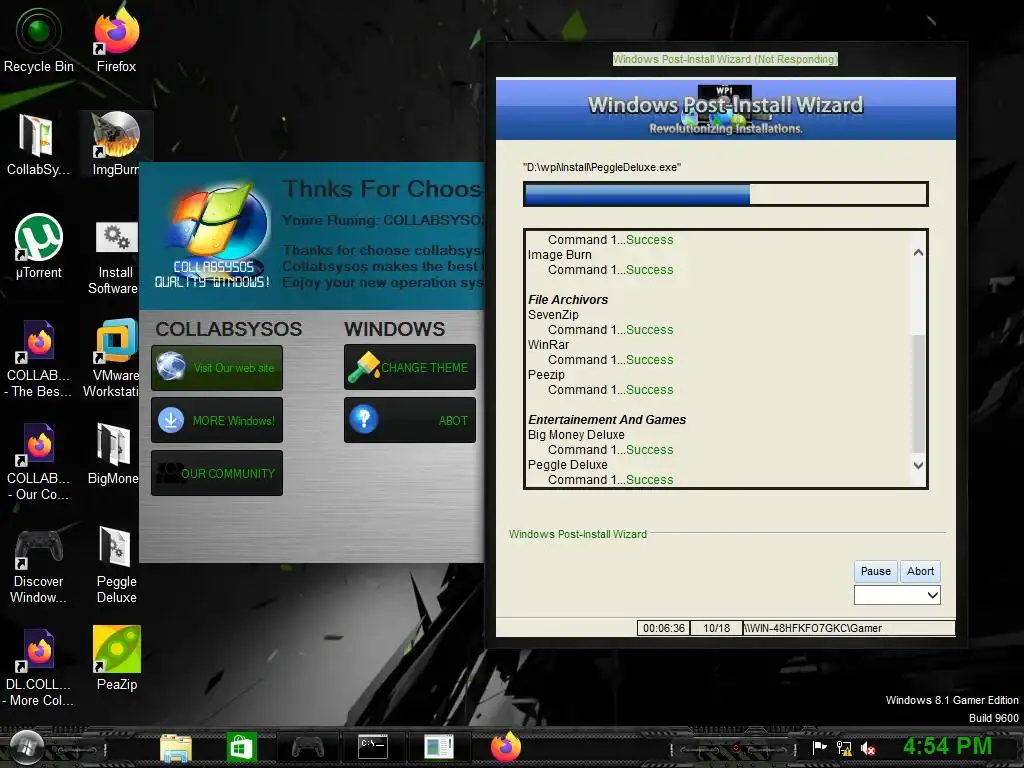Open the Peggle Deluxe desktop icon
The height and width of the screenshot is (768, 1024).
(116, 566)
